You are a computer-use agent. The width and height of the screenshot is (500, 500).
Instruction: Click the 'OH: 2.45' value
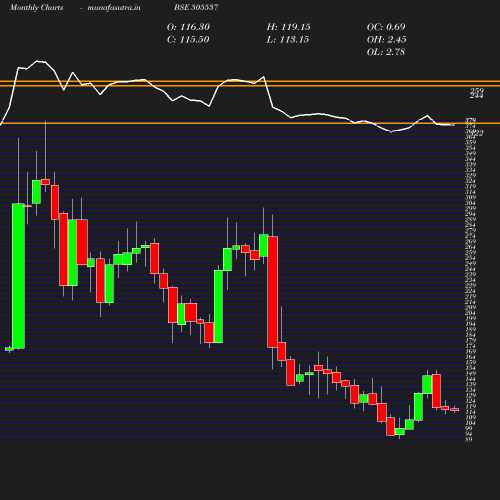point(386,39)
